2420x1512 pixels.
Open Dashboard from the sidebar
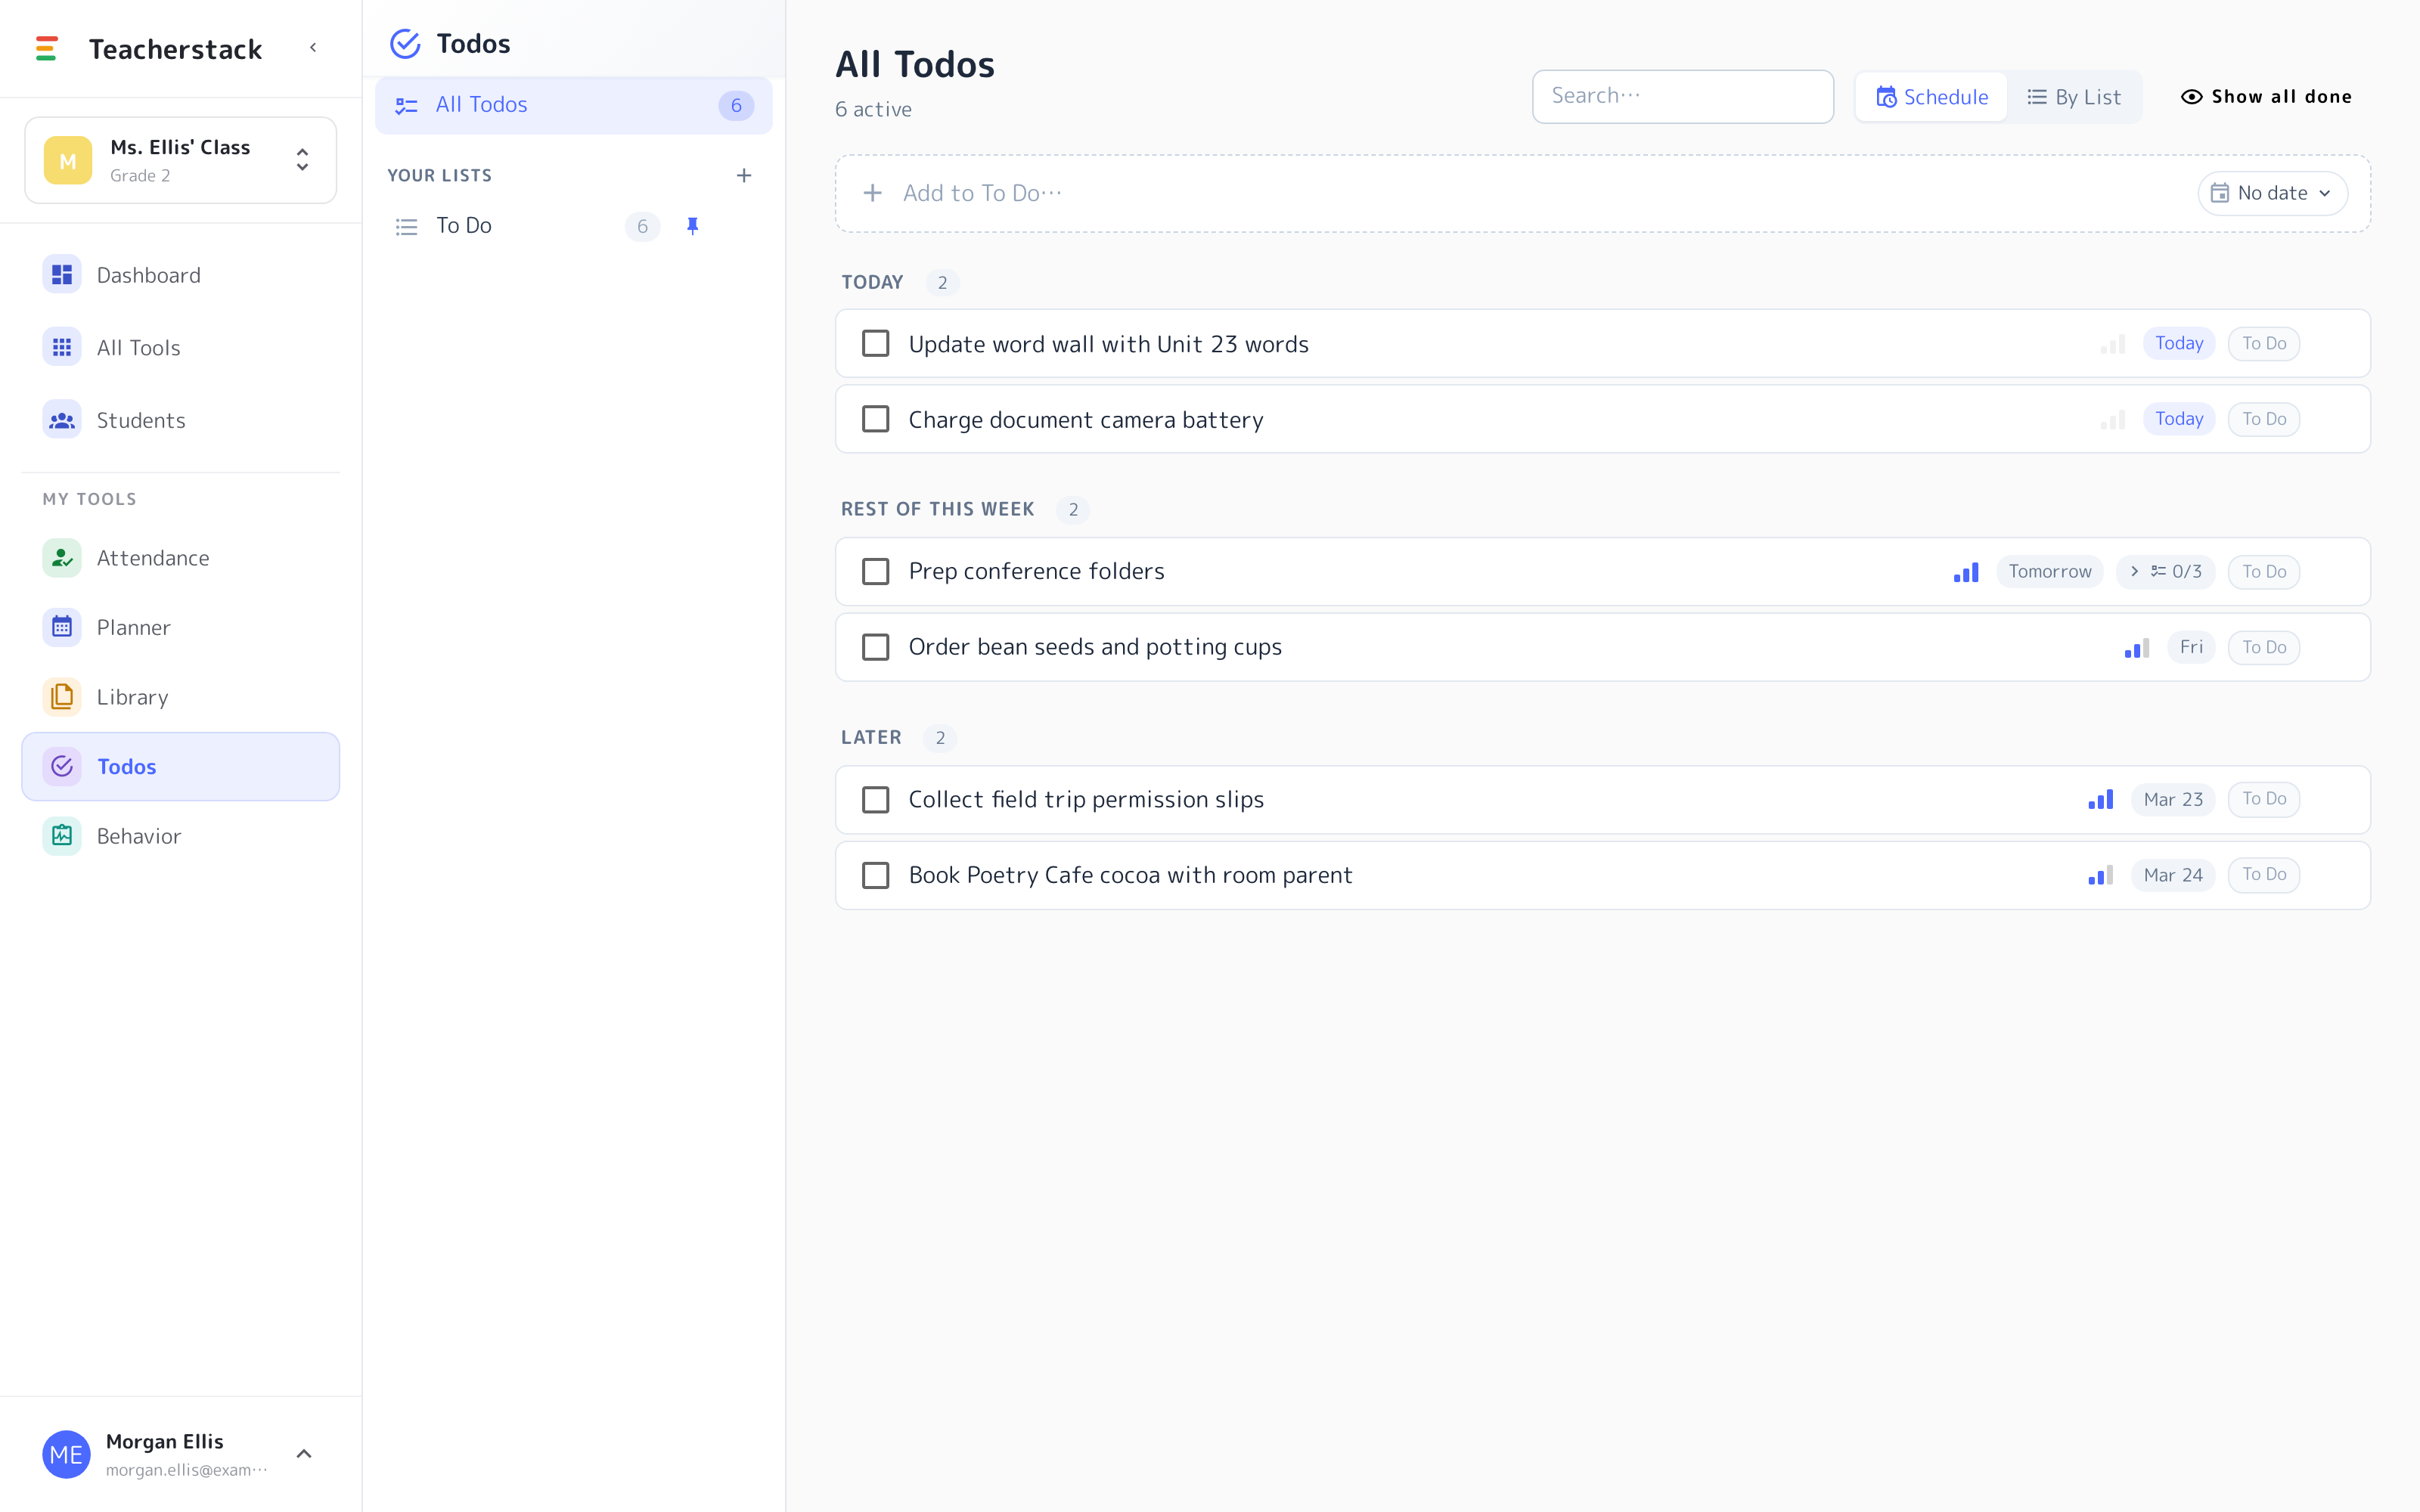(x=180, y=275)
